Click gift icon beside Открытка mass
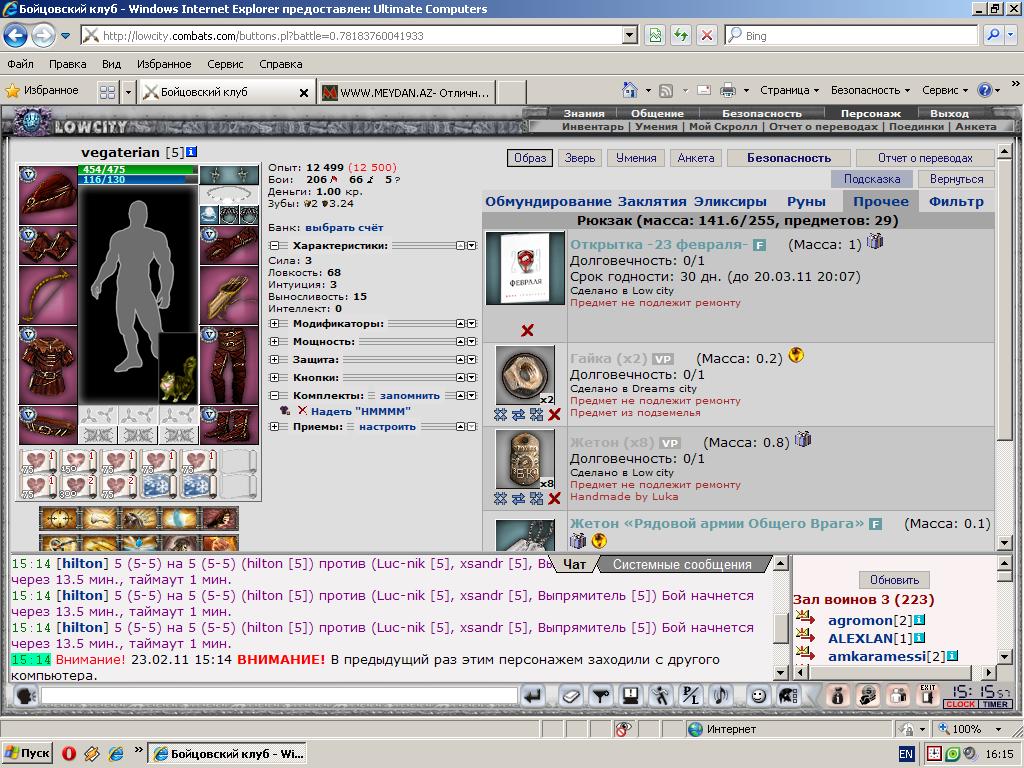 point(875,242)
